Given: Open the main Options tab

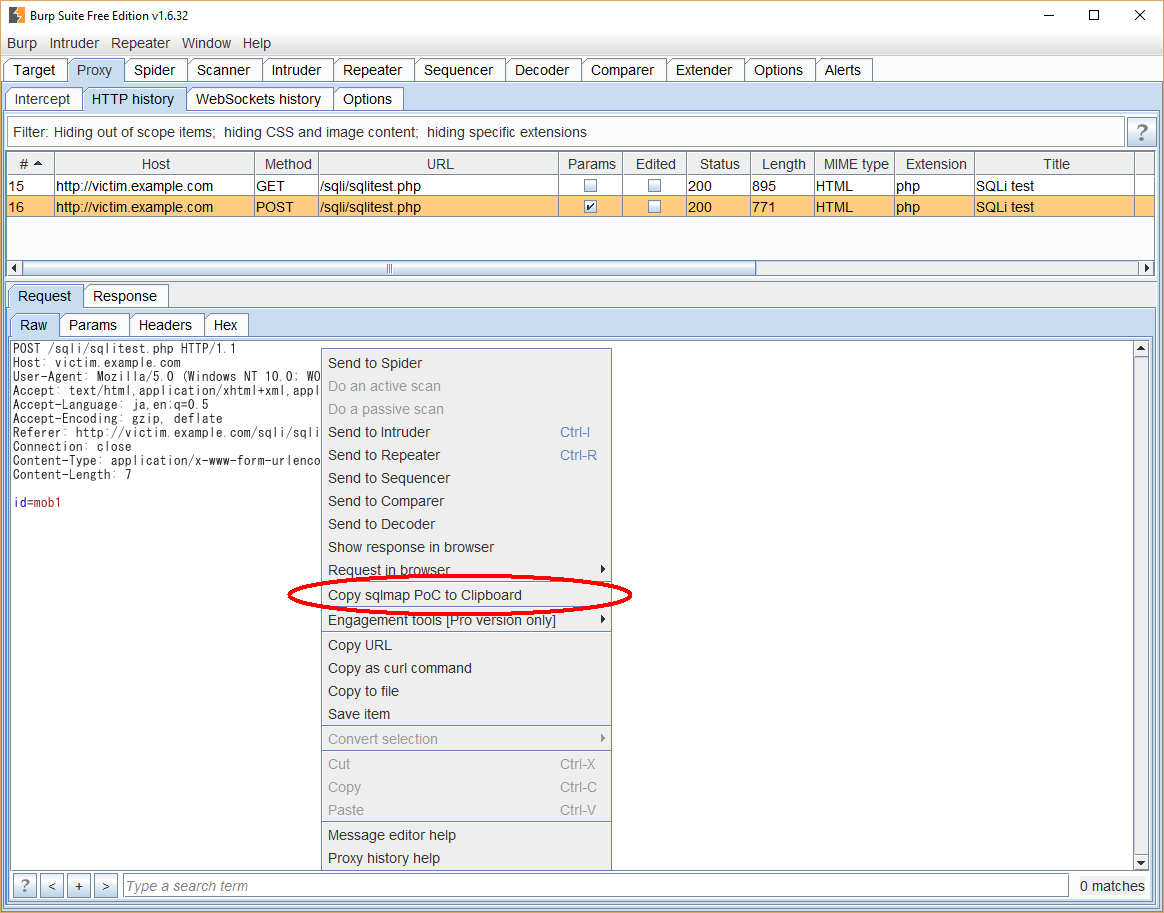Looking at the screenshot, I should click(x=778, y=70).
